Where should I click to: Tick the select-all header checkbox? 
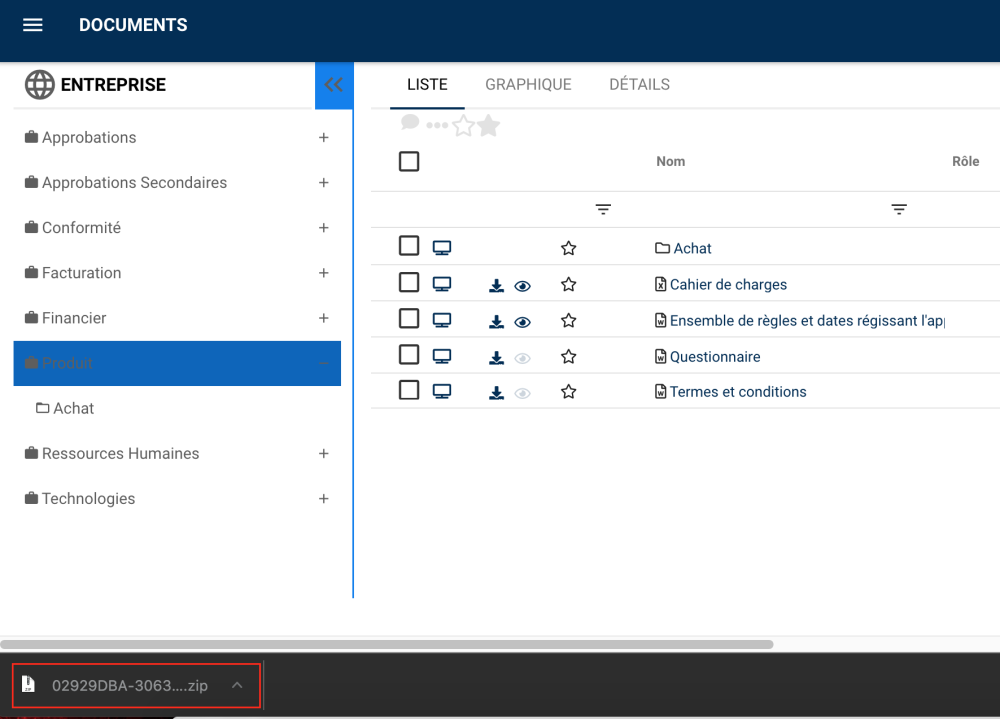(x=409, y=161)
